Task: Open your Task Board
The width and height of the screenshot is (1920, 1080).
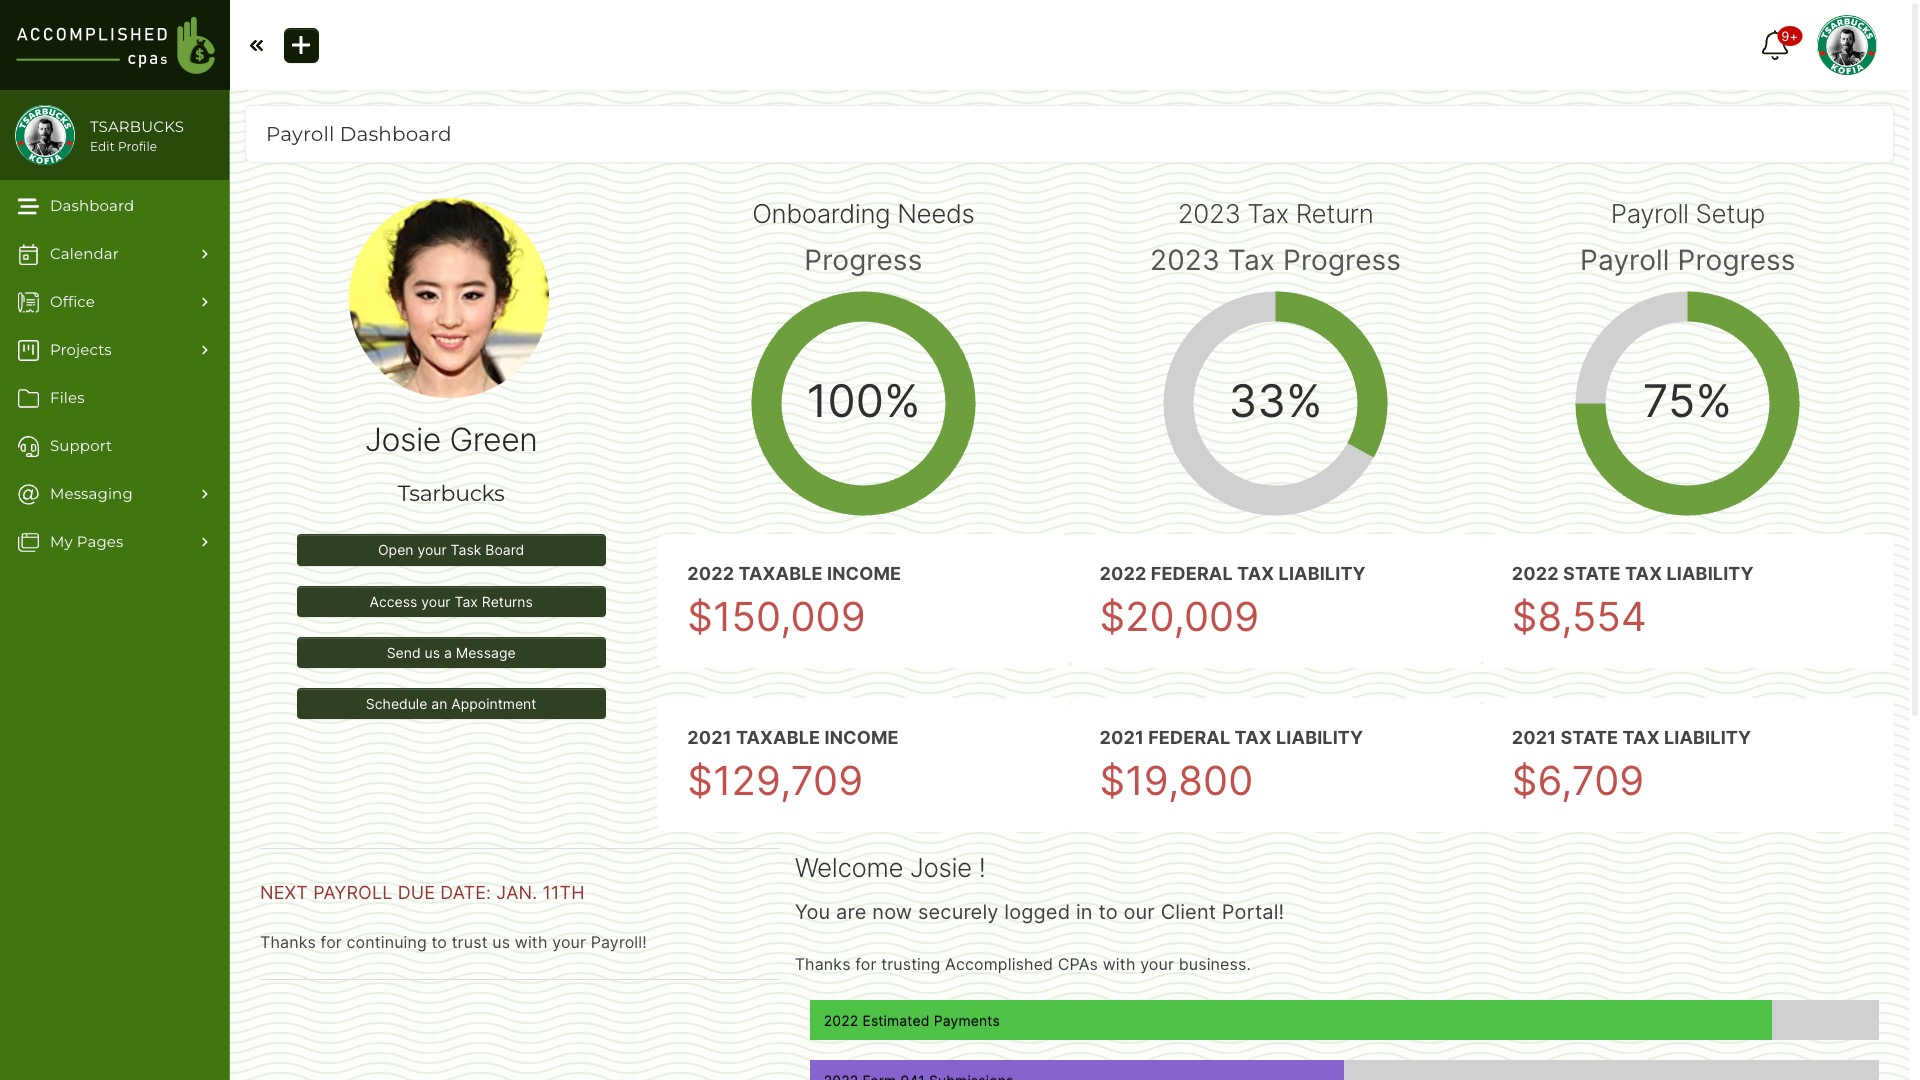Action: [x=451, y=550]
